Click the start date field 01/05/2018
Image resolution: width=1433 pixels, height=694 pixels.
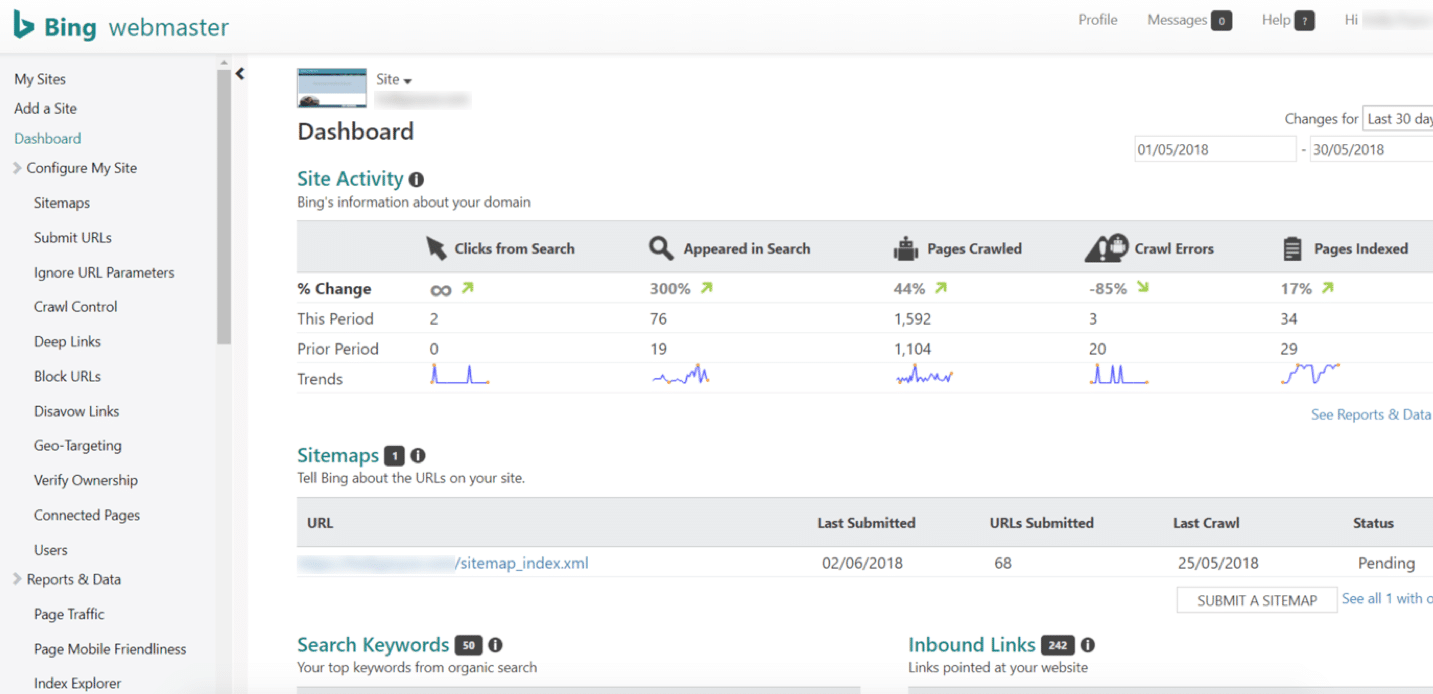coord(1215,149)
